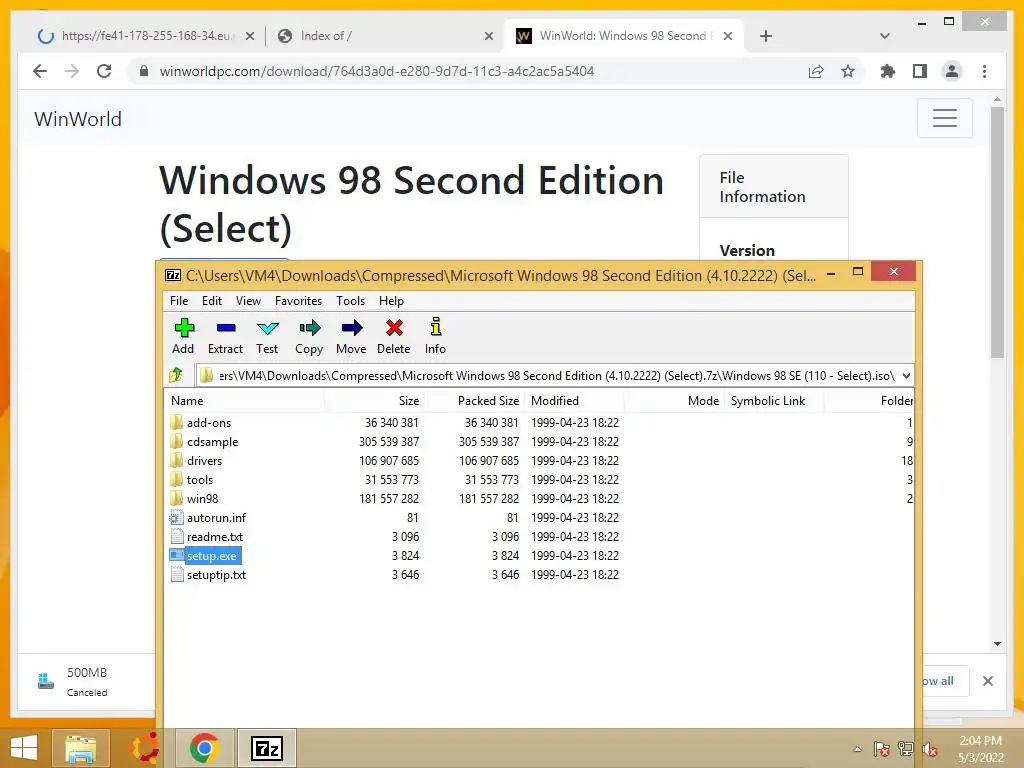Click the Copy toolbar button in 7-Zip

click(x=309, y=336)
